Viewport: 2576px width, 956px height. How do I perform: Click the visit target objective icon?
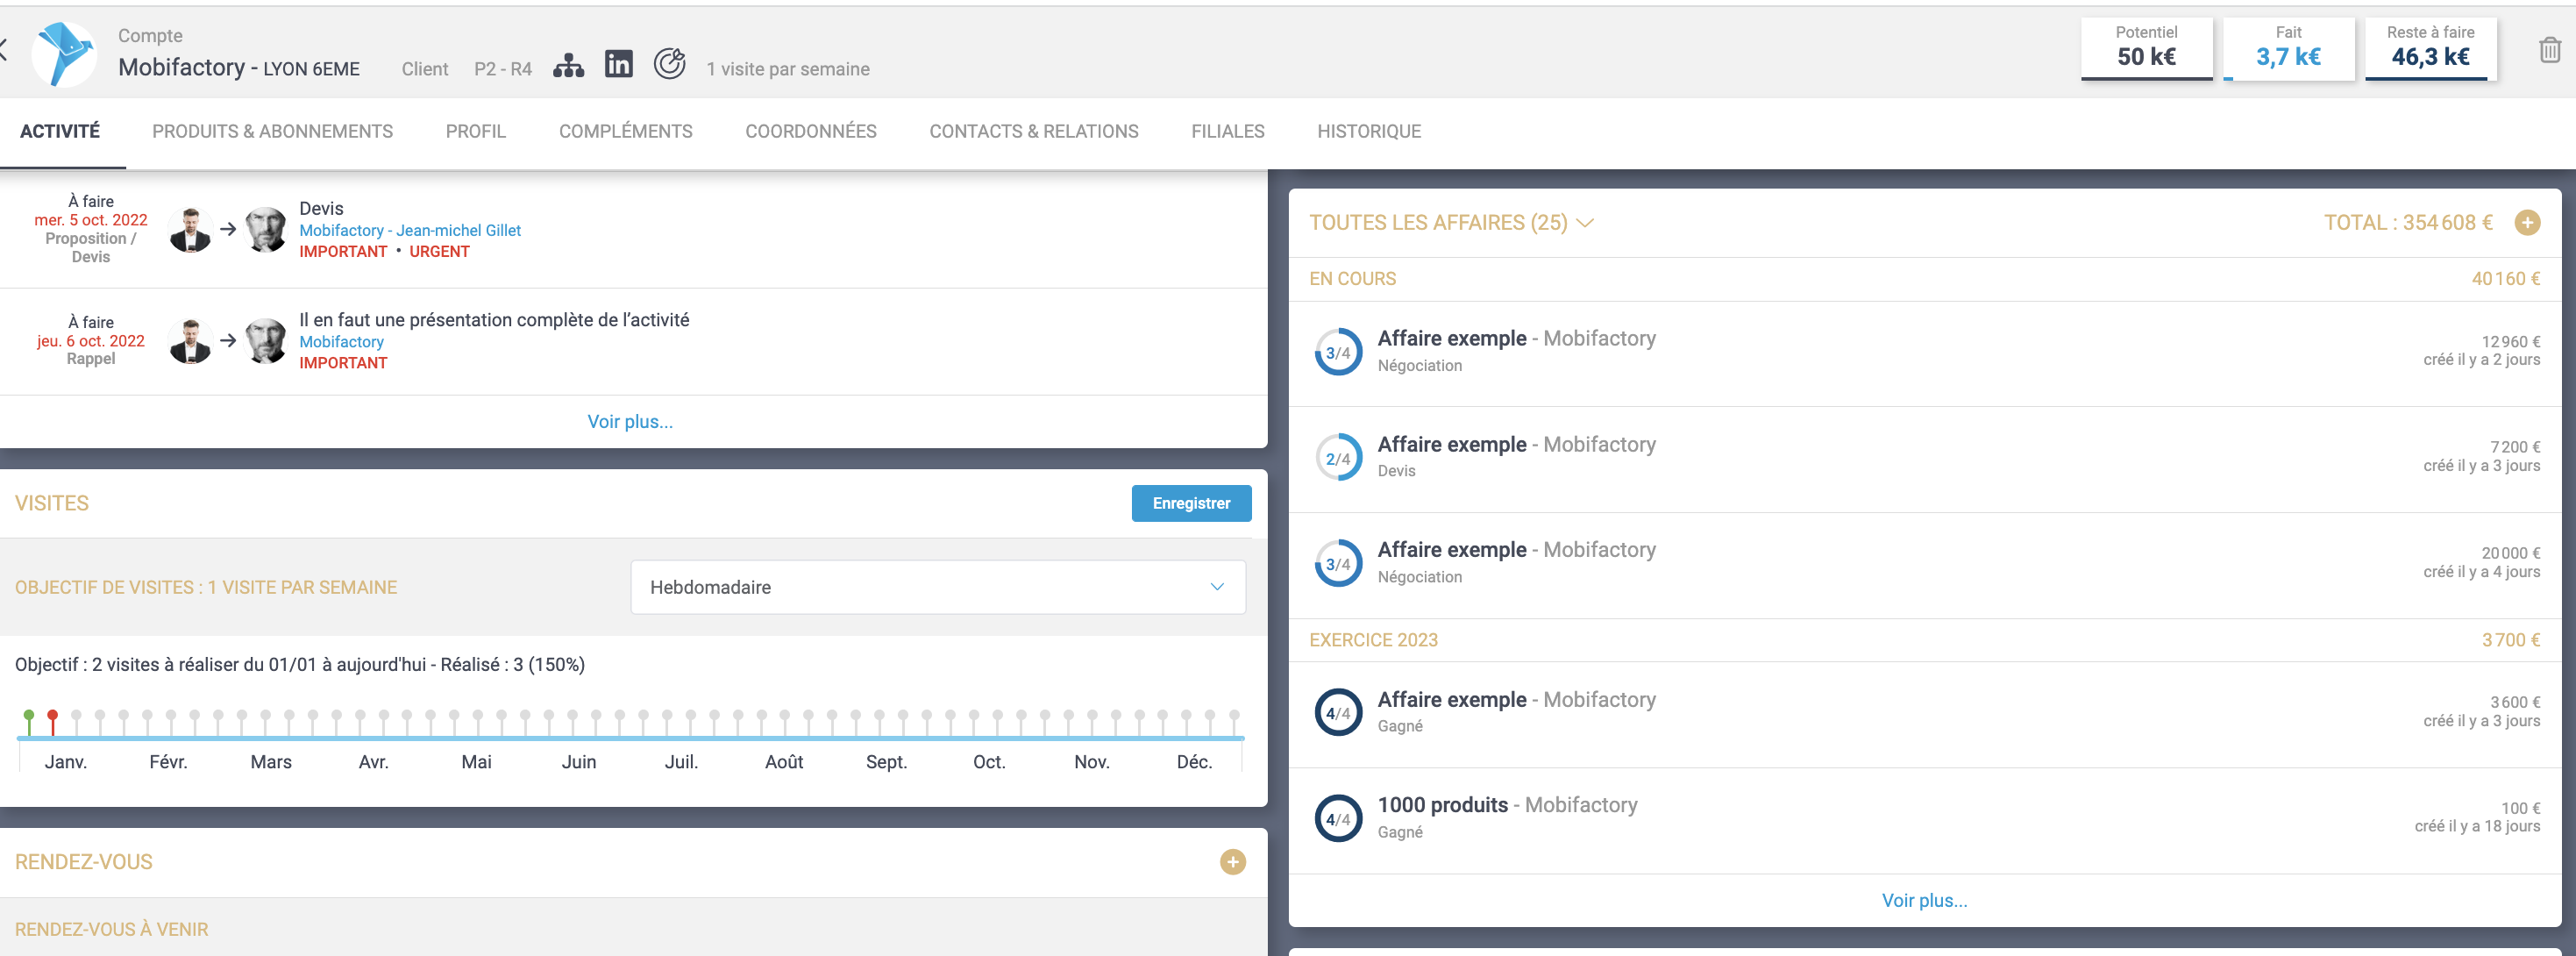point(669,64)
